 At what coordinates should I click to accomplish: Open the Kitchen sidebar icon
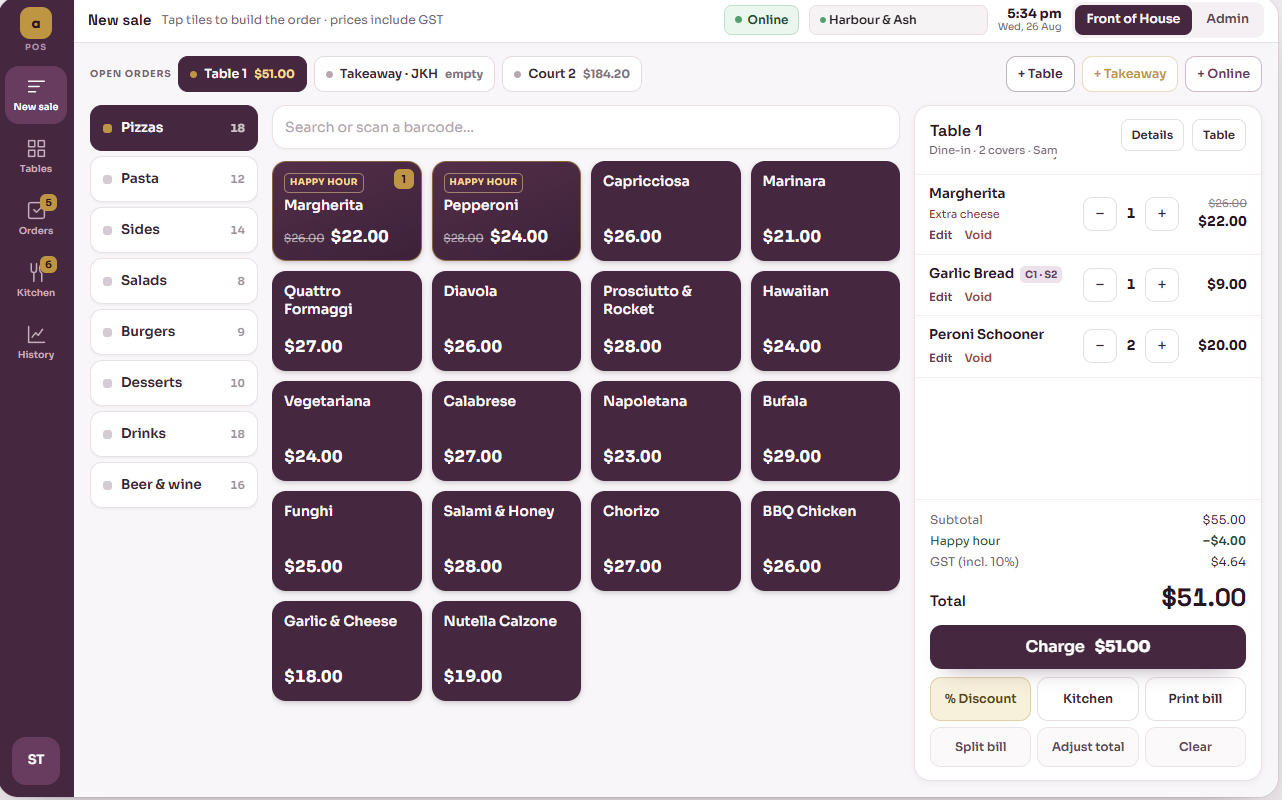36,281
